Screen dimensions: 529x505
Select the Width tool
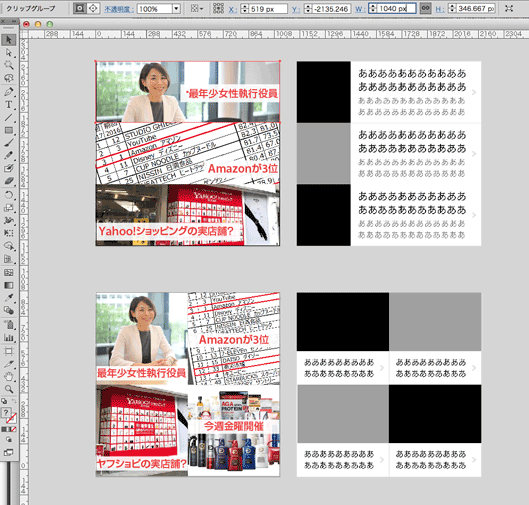coord(9,221)
